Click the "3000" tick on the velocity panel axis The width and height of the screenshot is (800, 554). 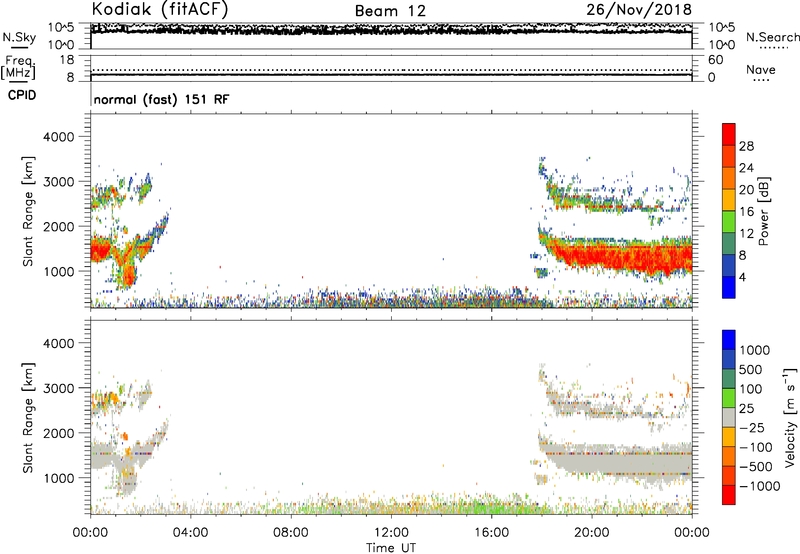[58, 388]
